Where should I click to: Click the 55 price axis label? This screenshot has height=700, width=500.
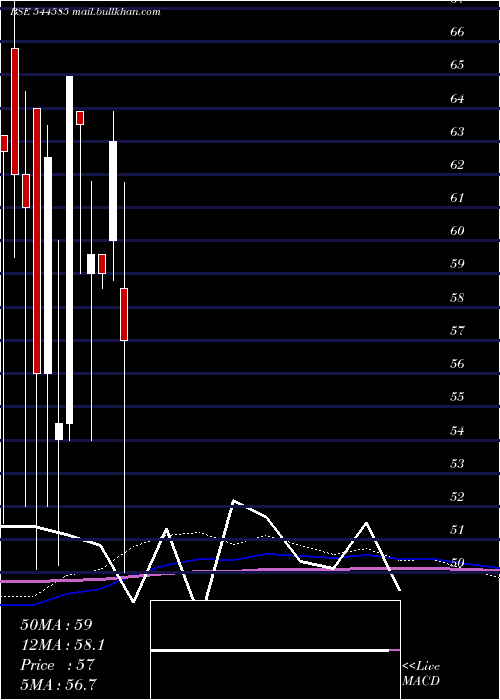pos(457,396)
